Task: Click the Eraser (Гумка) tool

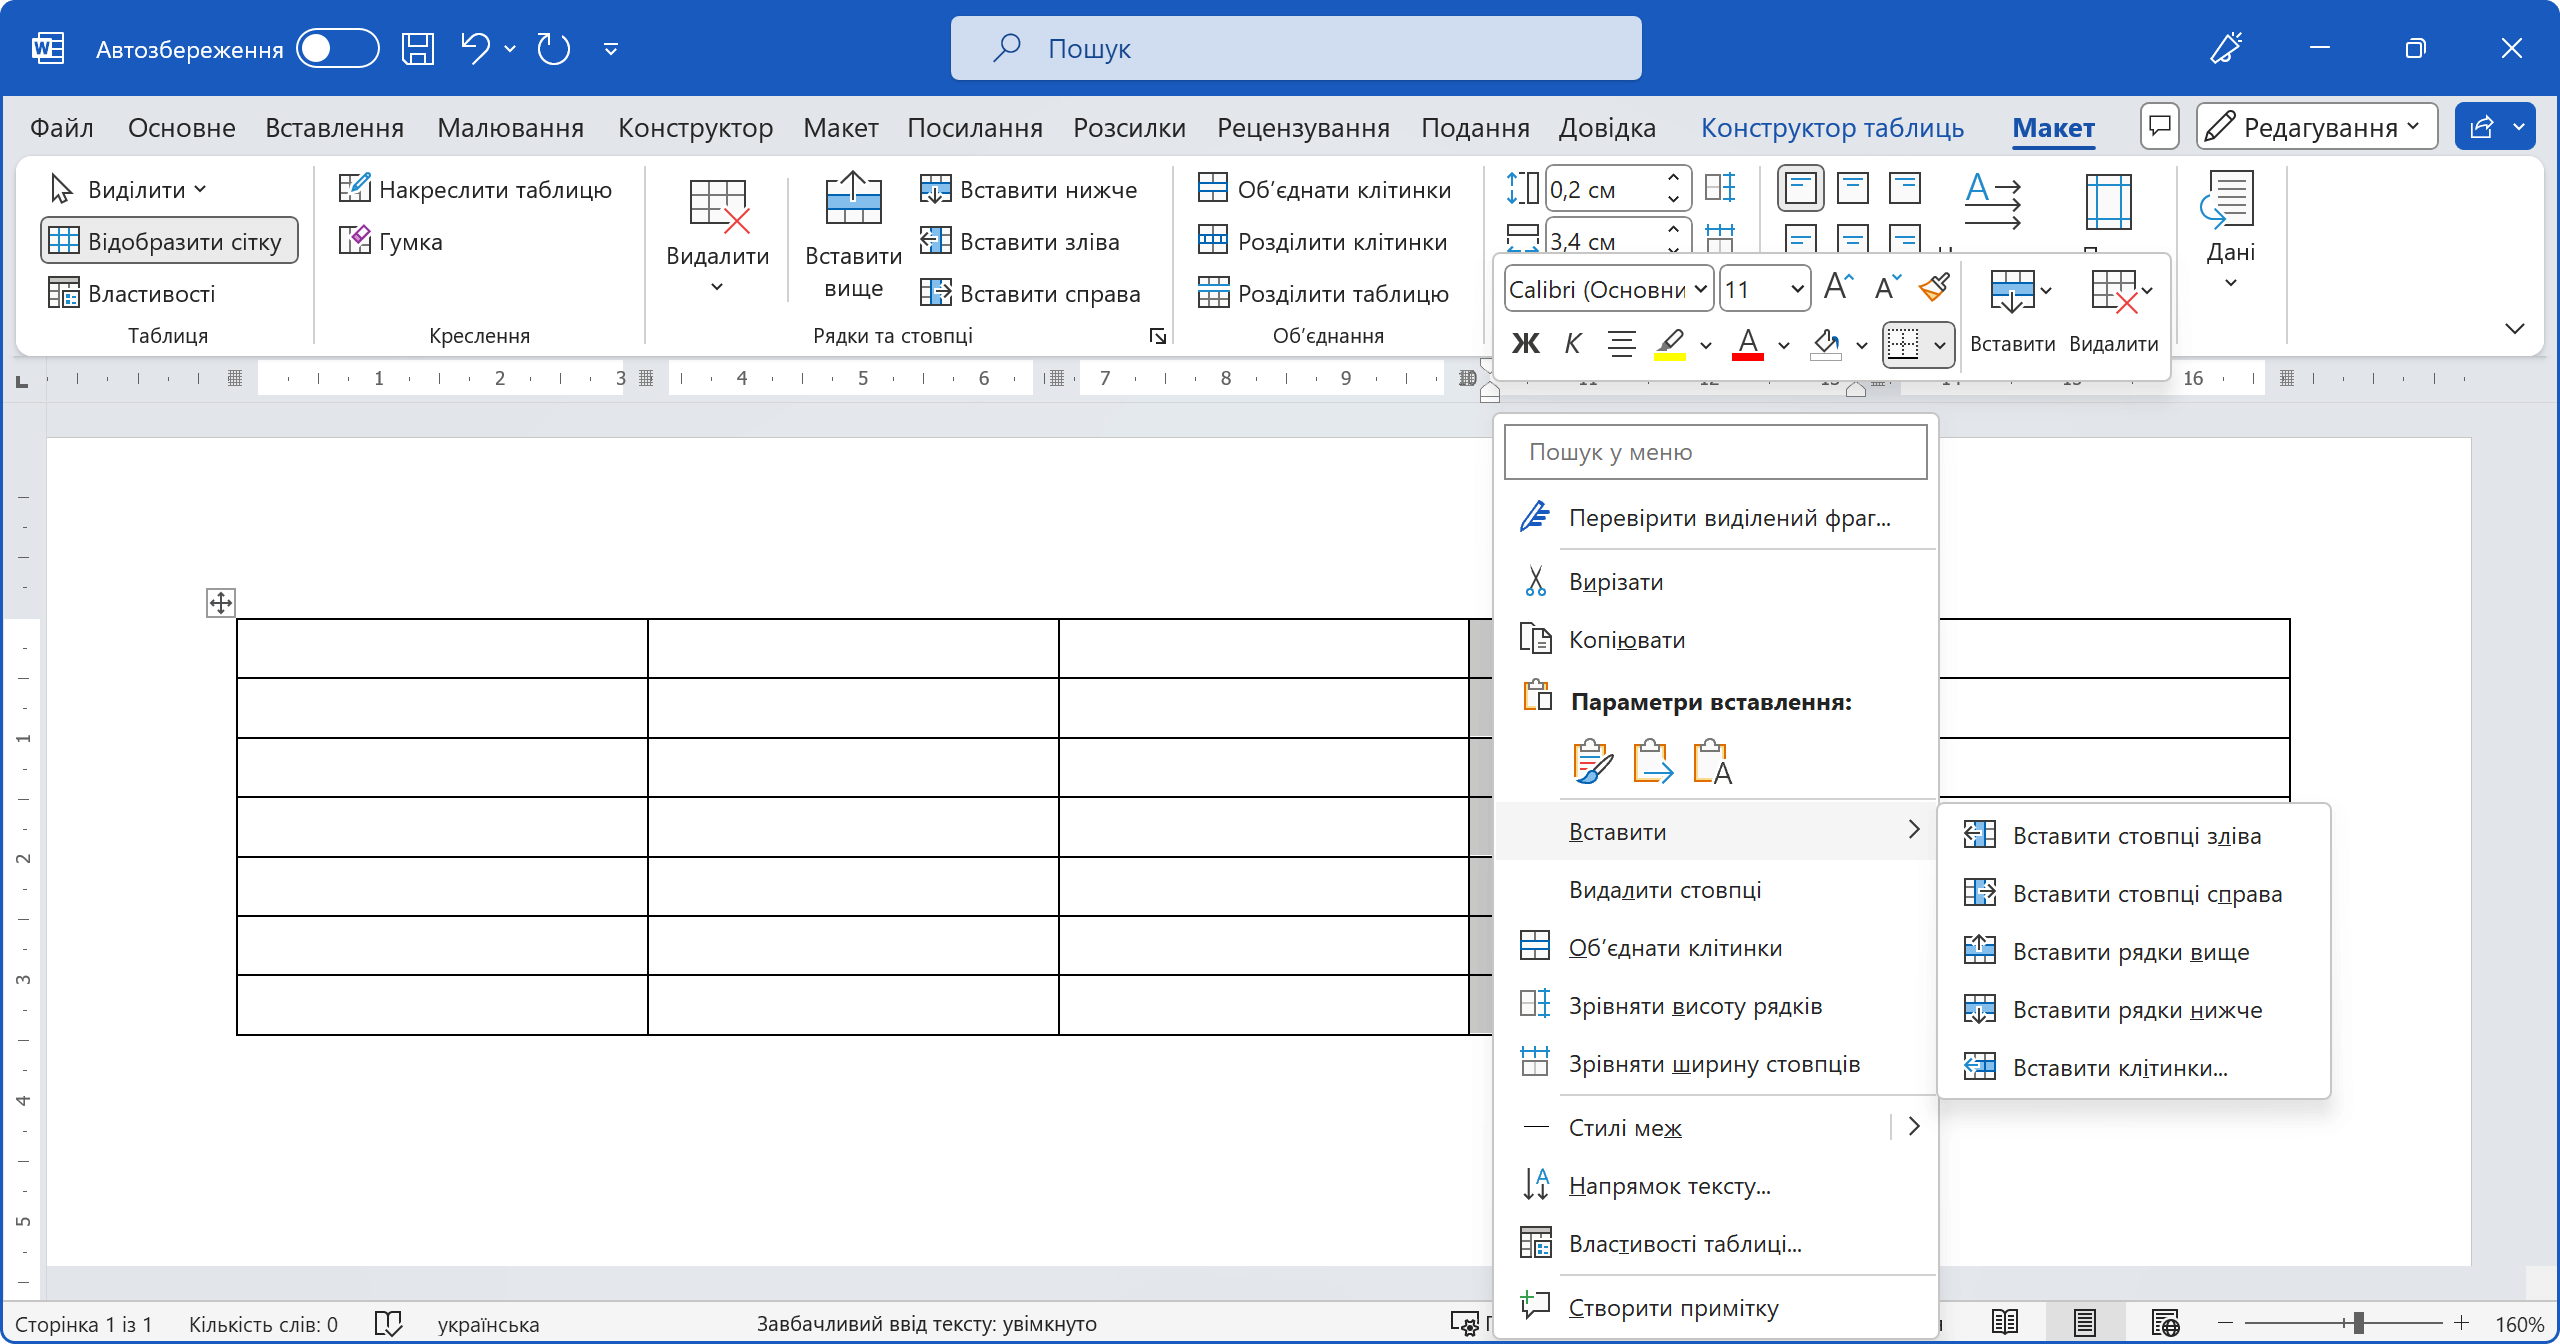Action: tap(390, 242)
